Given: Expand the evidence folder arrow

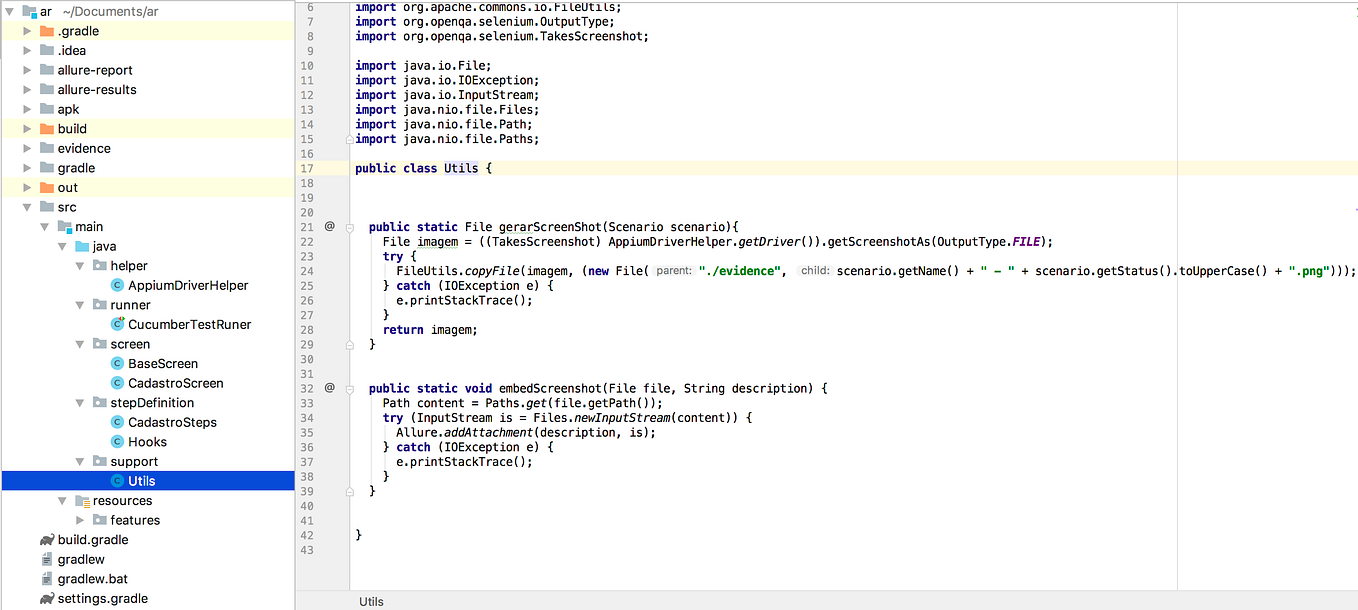Looking at the screenshot, I should pos(27,148).
